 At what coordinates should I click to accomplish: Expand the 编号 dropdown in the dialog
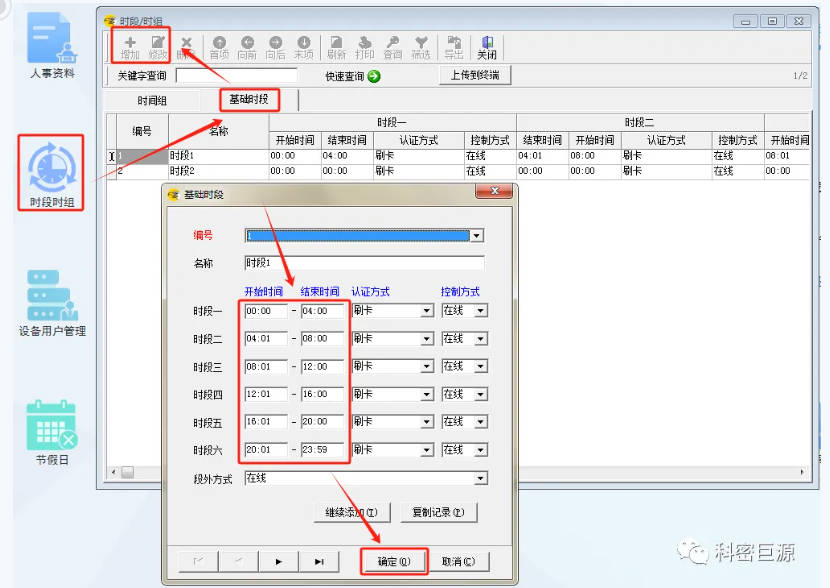477,236
